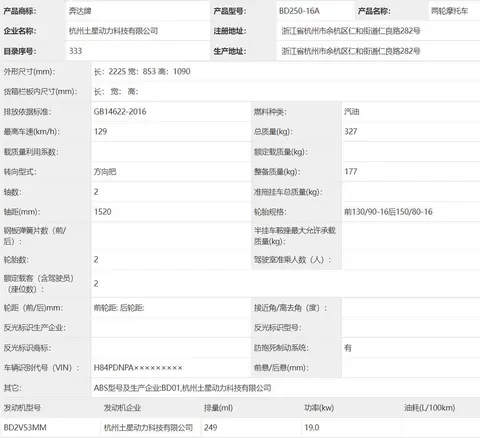Click the 产品型号 label

click(x=230, y=11)
